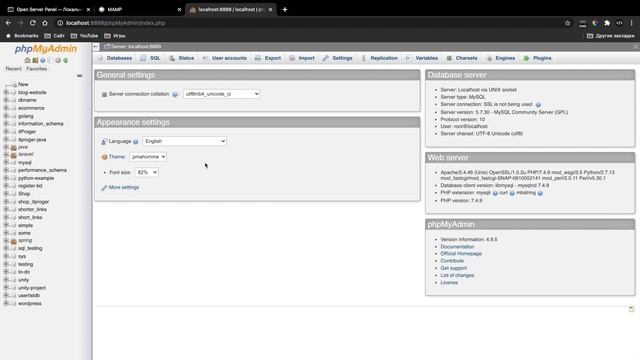Open the SQL tab

(x=150, y=58)
